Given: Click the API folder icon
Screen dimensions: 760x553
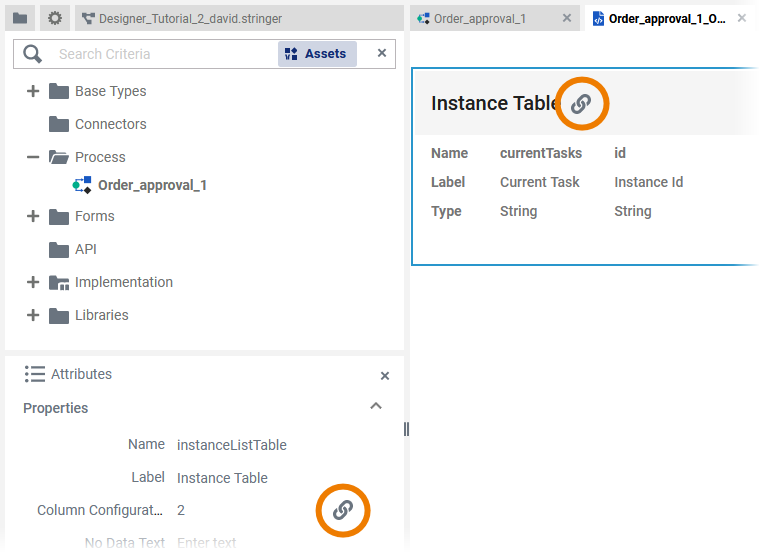Looking at the screenshot, I should [59, 249].
